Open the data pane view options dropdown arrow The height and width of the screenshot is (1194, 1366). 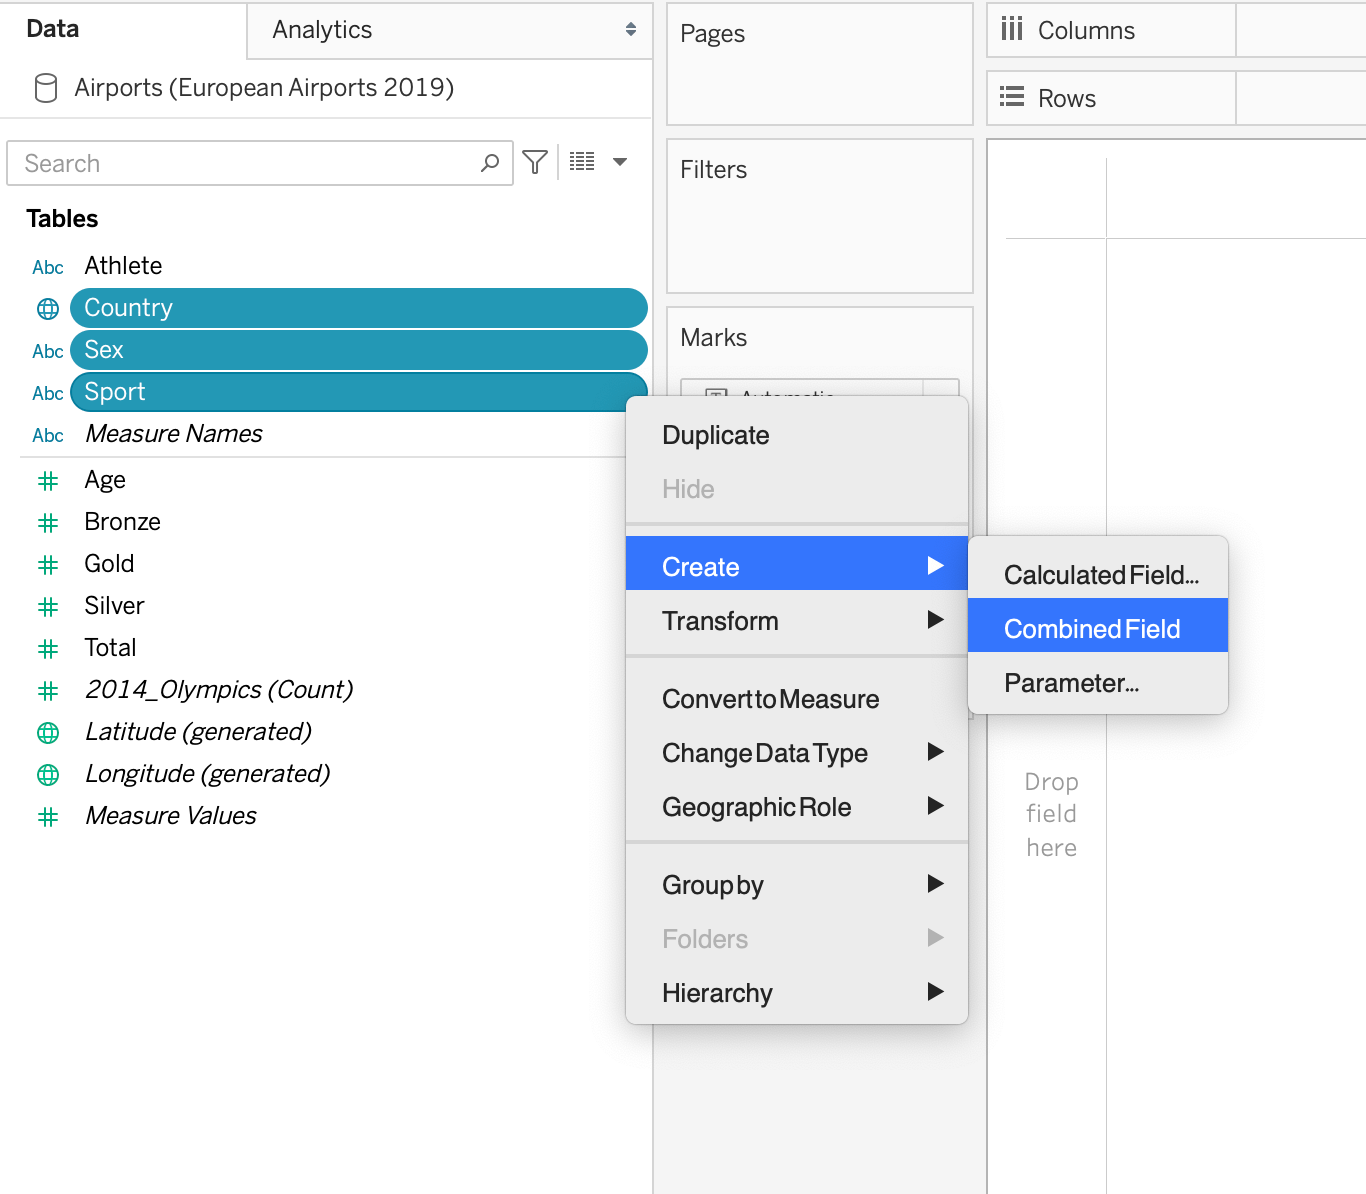pyautogui.click(x=620, y=162)
